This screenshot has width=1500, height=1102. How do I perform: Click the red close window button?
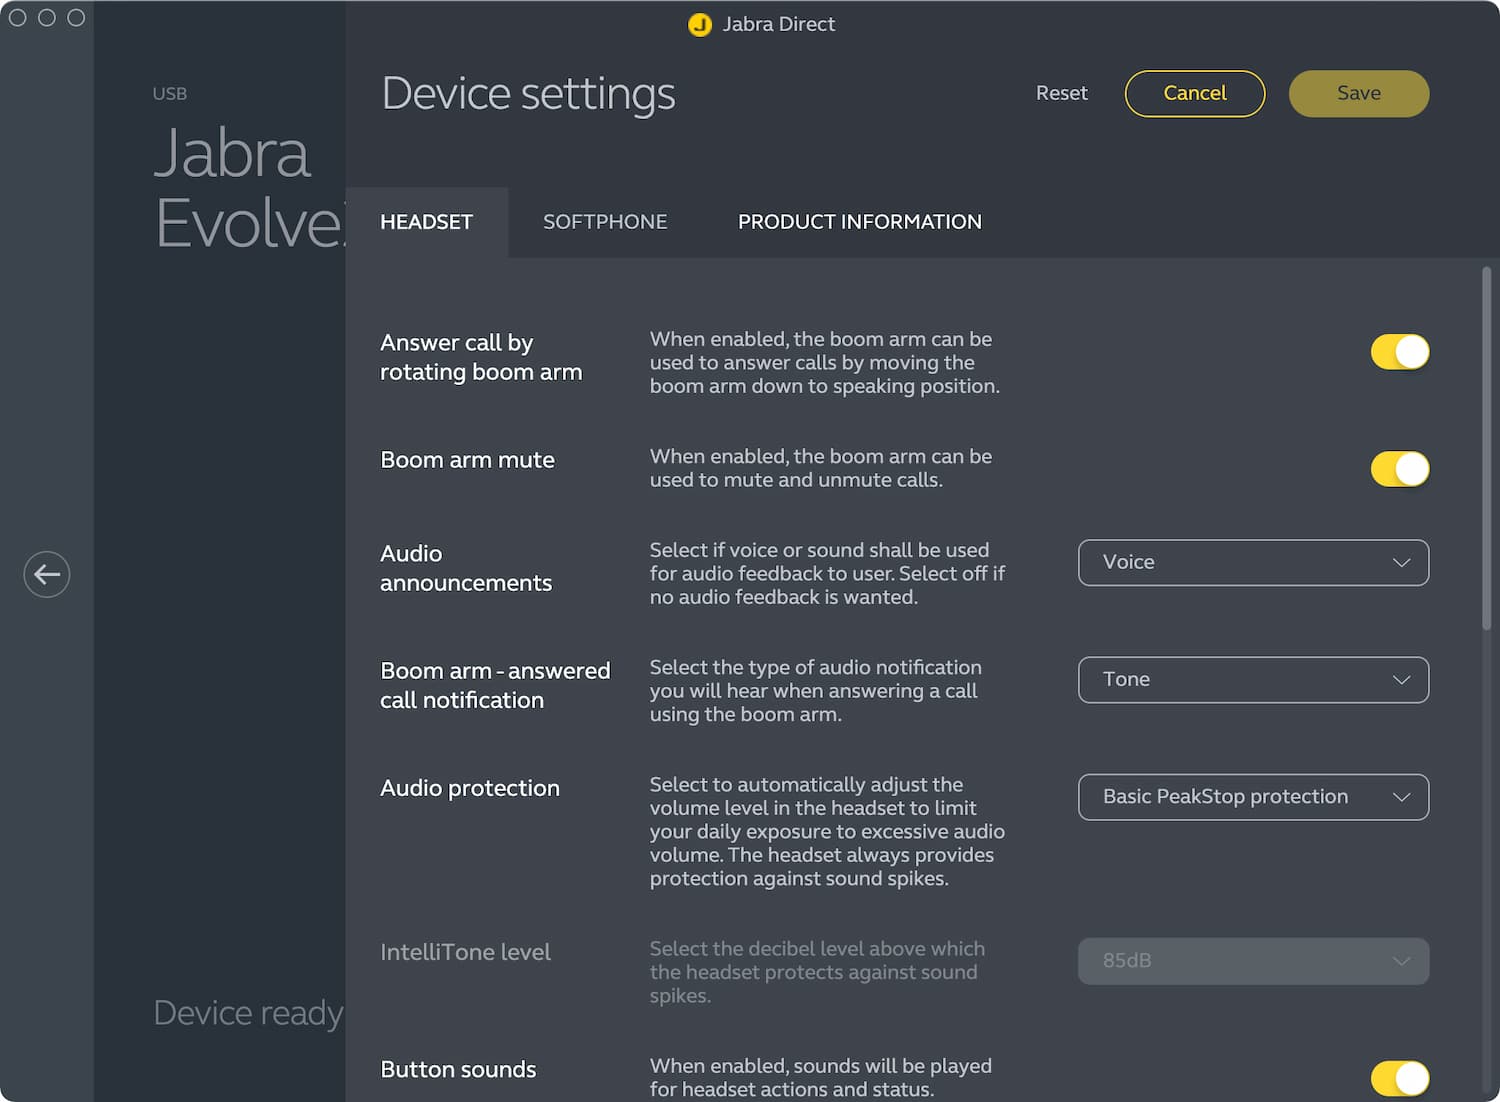pyautogui.click(x=17, y=18)
